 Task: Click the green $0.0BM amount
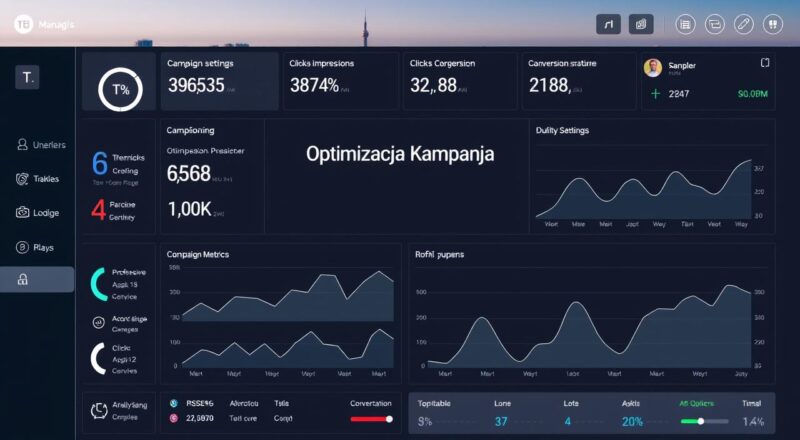pos(753,94)
